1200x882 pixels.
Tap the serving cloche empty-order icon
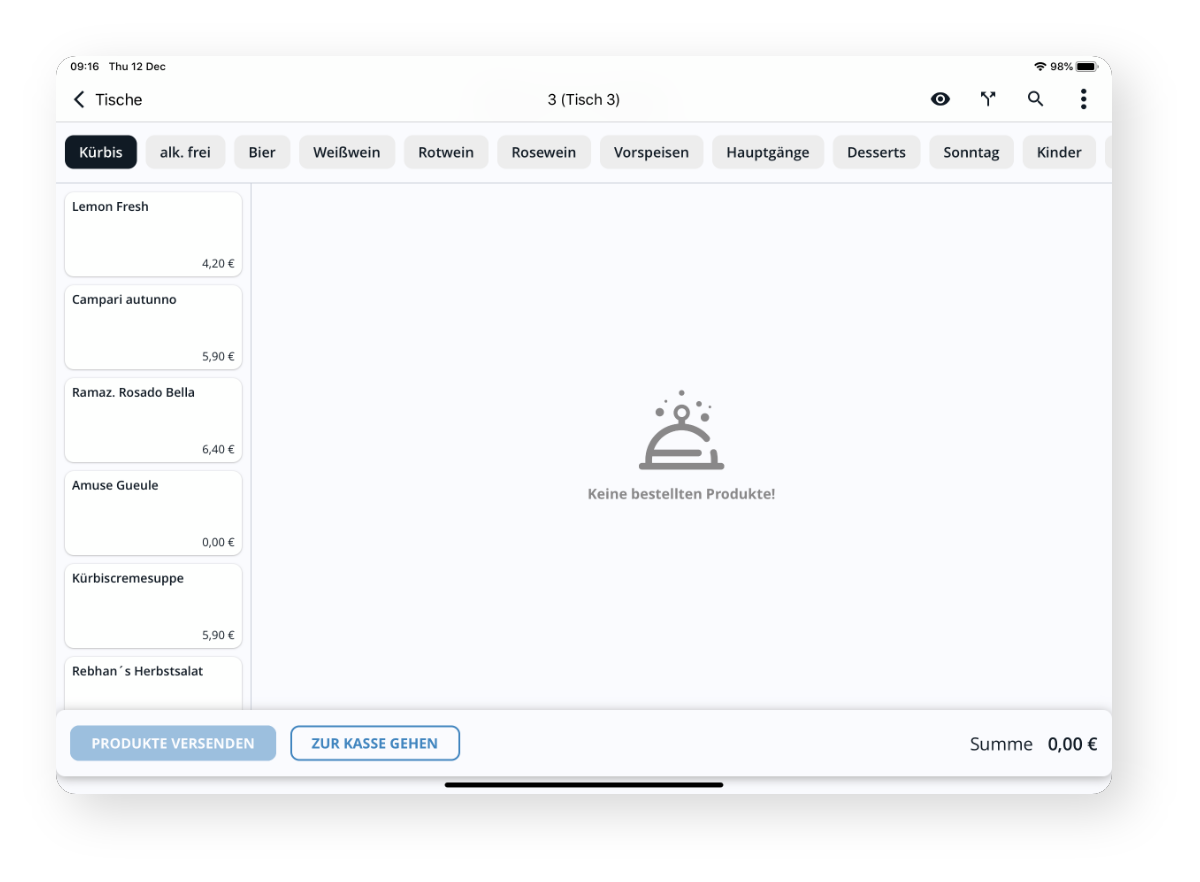tap(681, 432)
